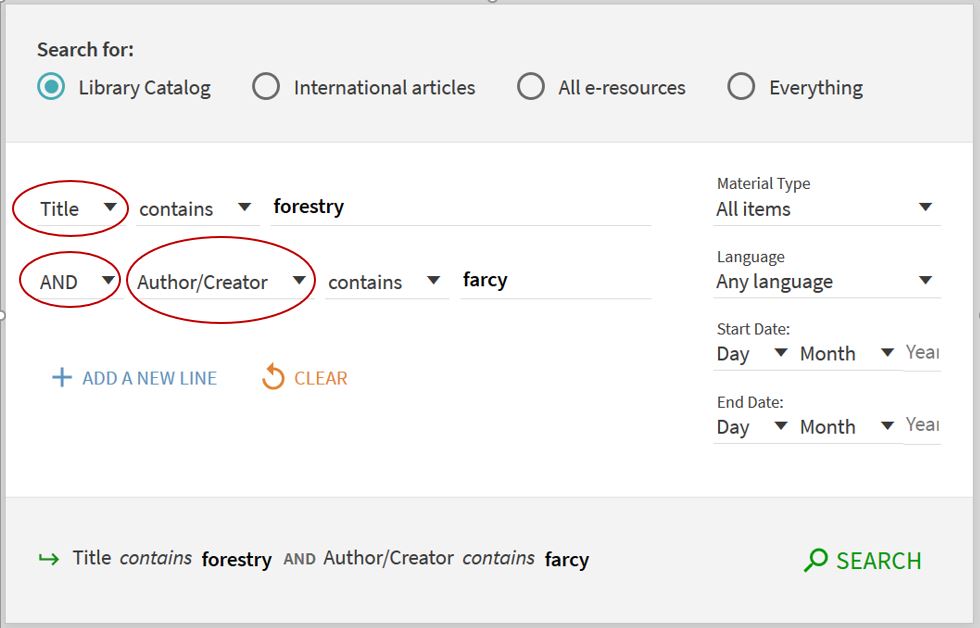Click the plus icon to add a line
The height and width of the screenshot is (628, 980).
(62, 378)
